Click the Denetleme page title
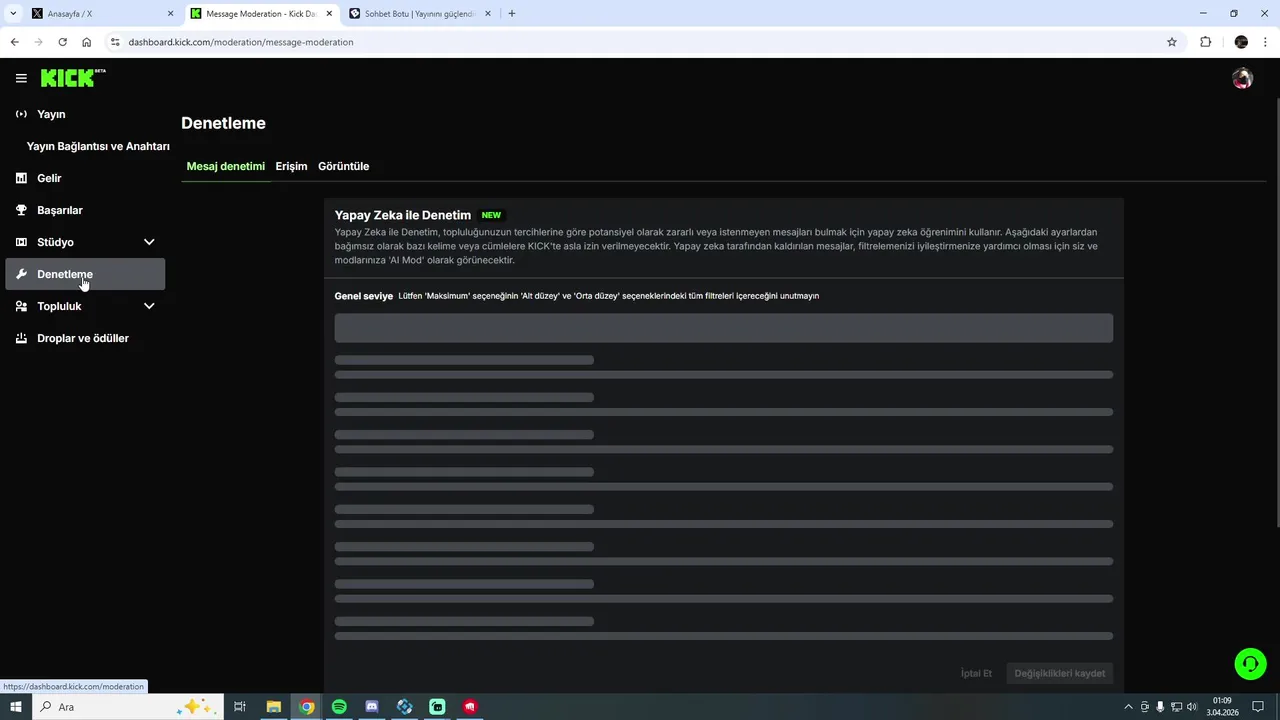The width and height of the screenshot is (1280, 720). tap(223, 123)
